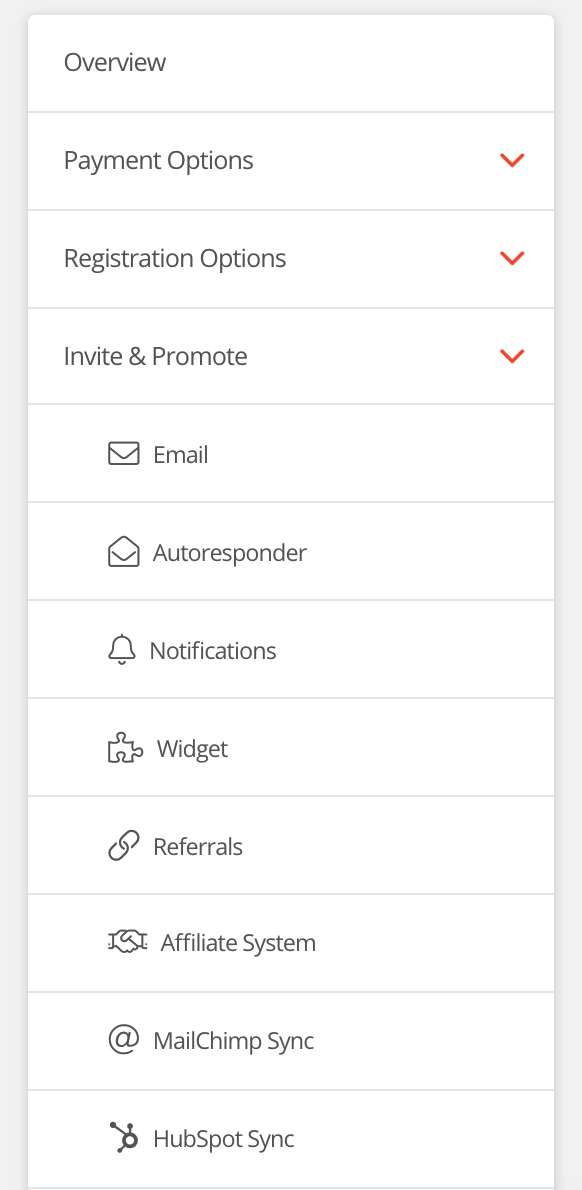Click the Email envelope icon
Screen dimensions: 582x1190
124,454
